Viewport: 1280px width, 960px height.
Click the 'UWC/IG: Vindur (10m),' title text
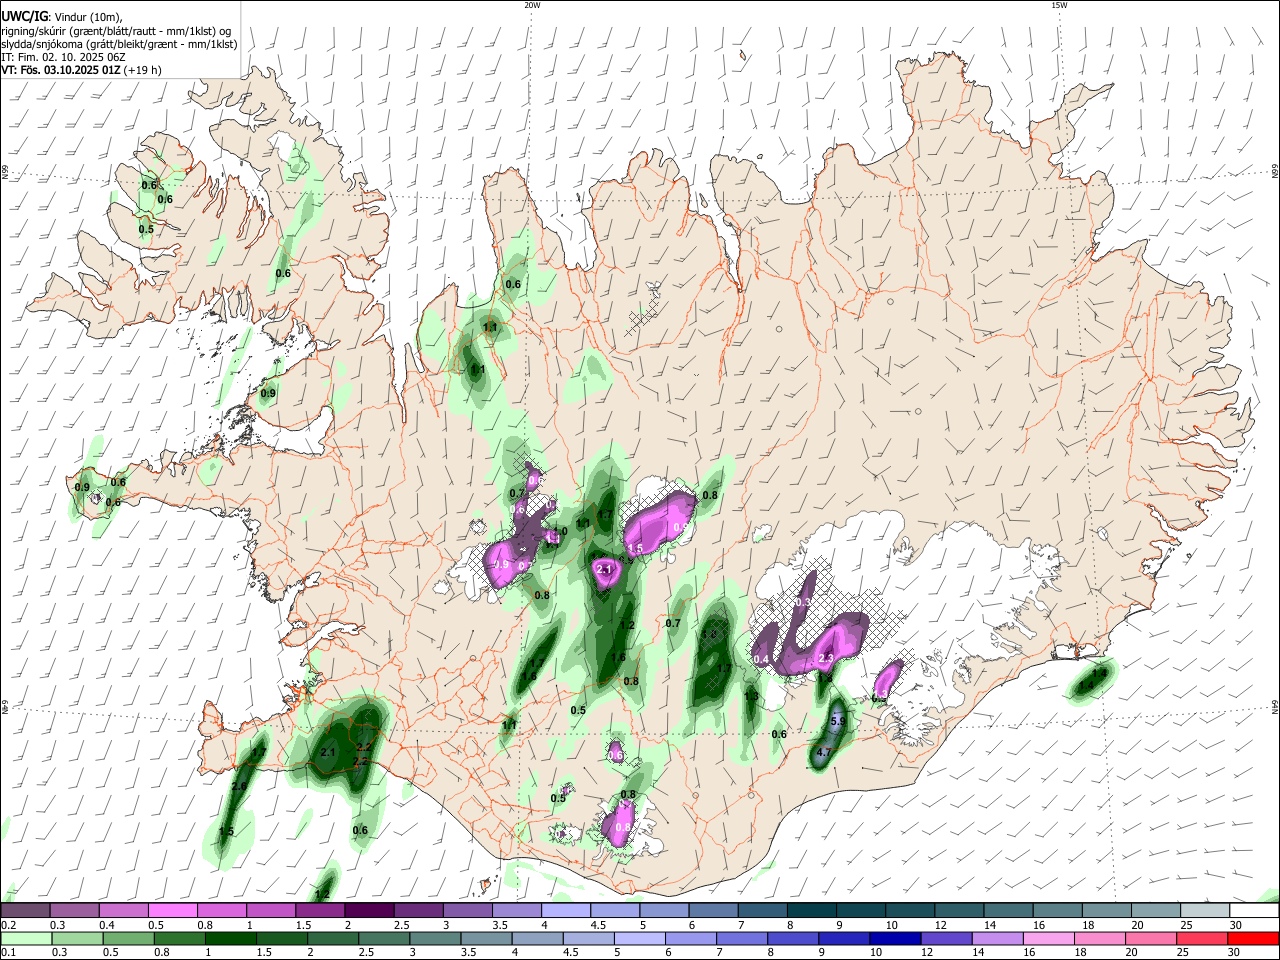pos(61,17)
